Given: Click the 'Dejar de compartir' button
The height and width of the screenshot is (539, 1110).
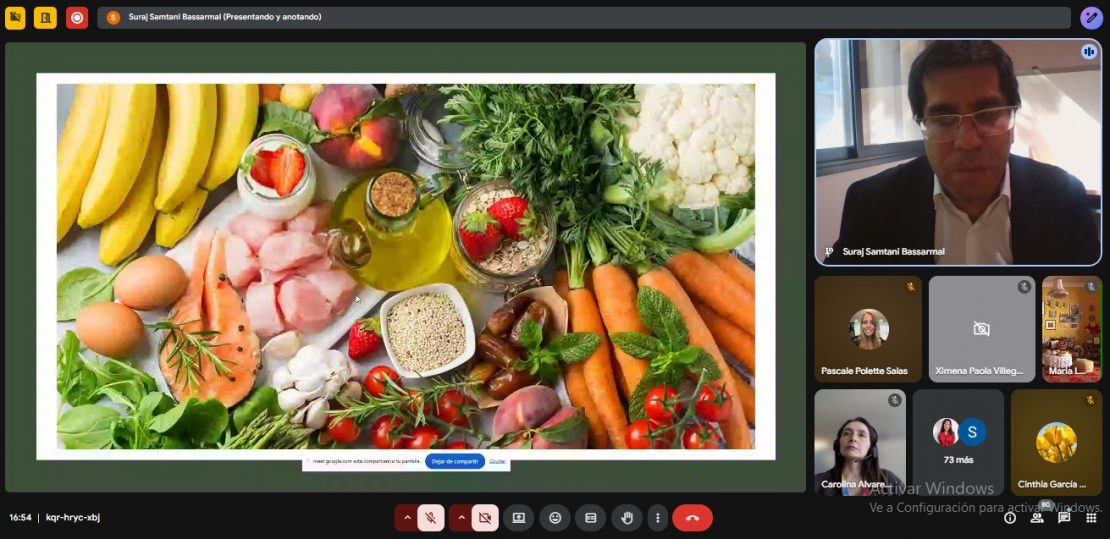Looking at the screenshot, I should click(454, 462).
